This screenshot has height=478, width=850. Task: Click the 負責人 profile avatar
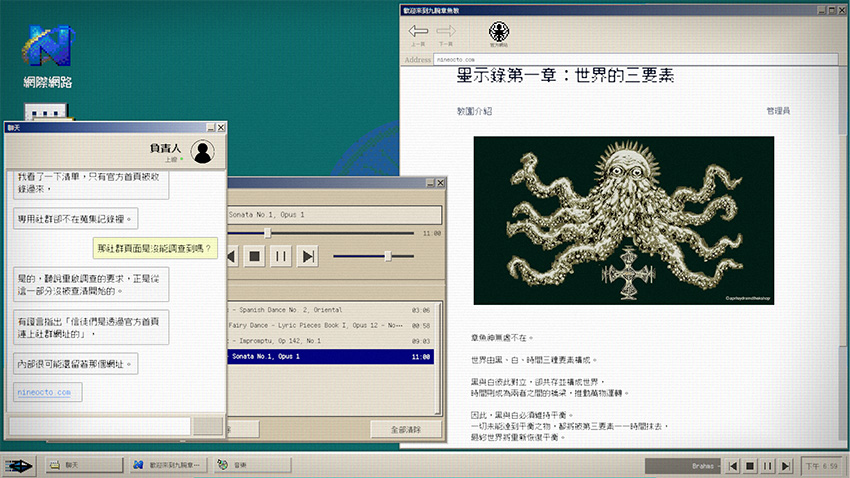point(203,152)
